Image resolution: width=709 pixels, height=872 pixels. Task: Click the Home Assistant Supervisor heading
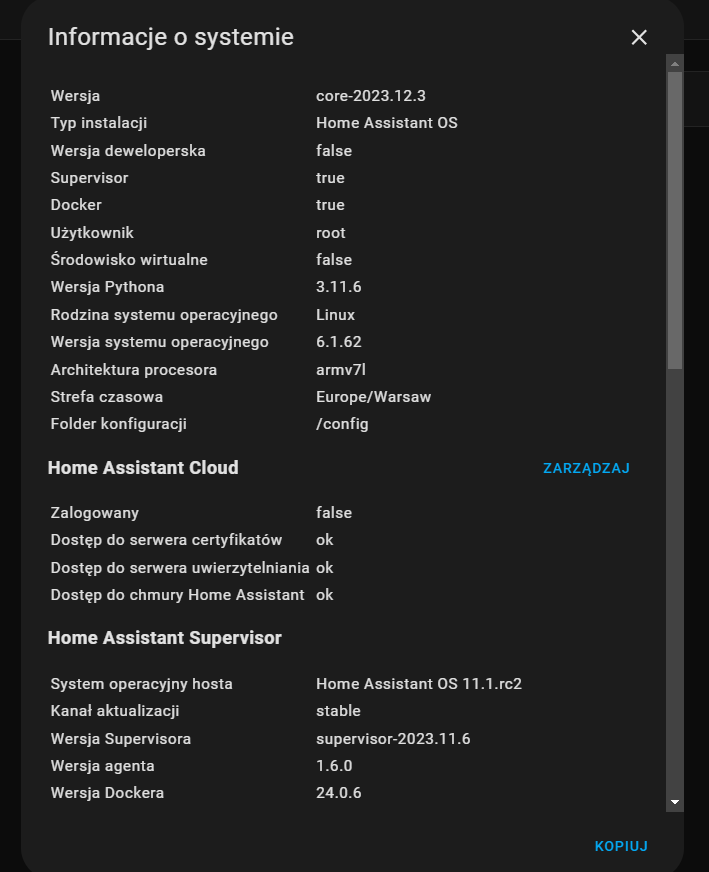165,638
